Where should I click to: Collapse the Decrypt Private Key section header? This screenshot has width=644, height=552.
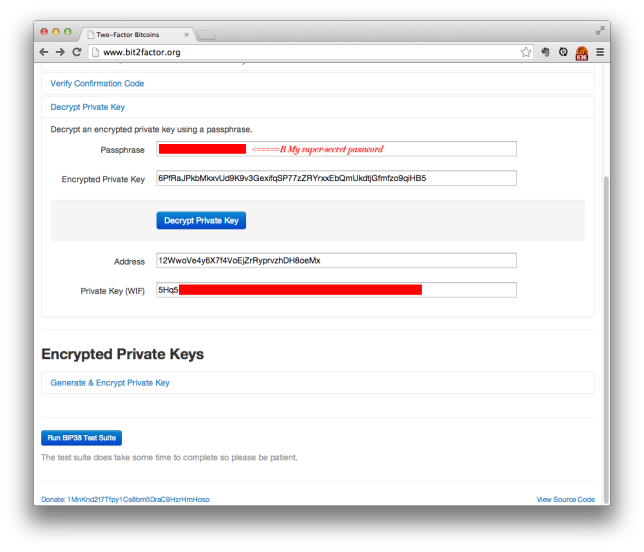click(87, 107)
